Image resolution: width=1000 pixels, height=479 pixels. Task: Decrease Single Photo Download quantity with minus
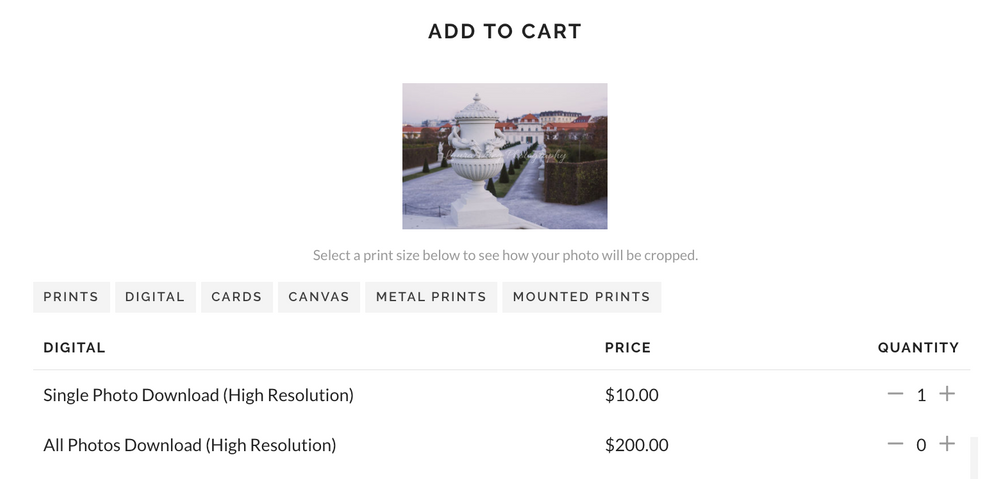[895, 394]
